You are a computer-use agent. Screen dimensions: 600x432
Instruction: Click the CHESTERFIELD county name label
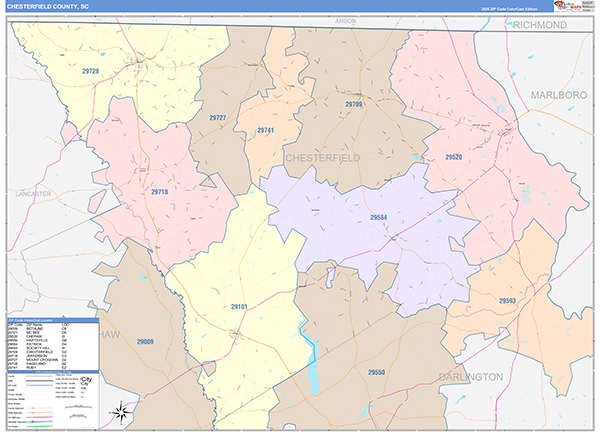323,158
